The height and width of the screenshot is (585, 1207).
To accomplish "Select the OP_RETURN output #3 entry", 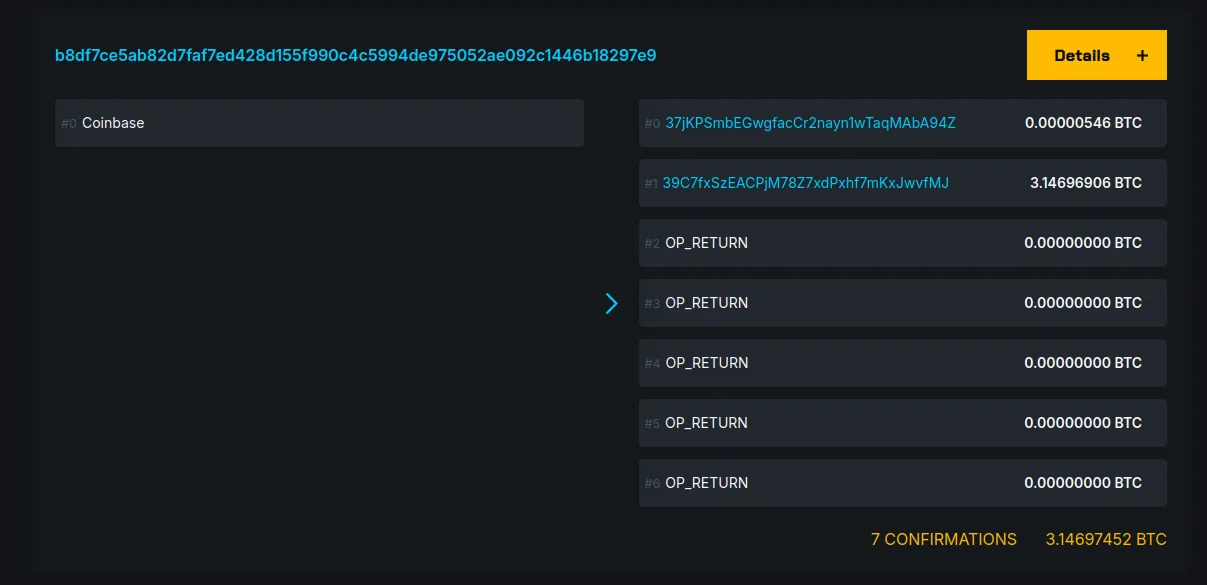I will (900, 302).
